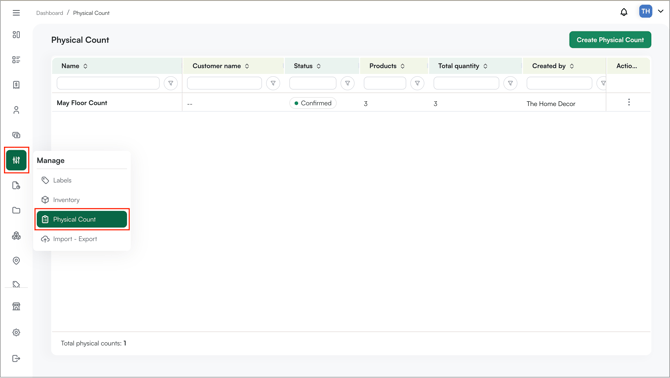Click the Created by filter field
Screen dimensions: 670x378
click(x=559, y=83)
